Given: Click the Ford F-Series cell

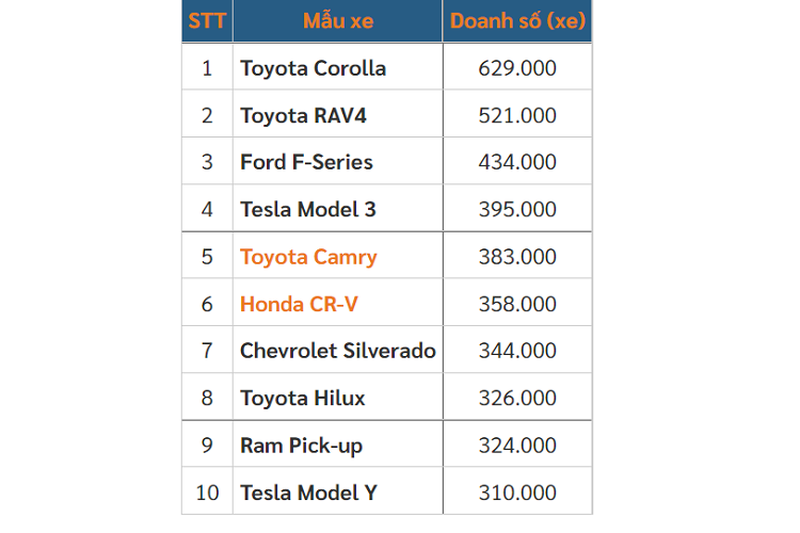Looking at the screenshot, I should coord(306,162).
